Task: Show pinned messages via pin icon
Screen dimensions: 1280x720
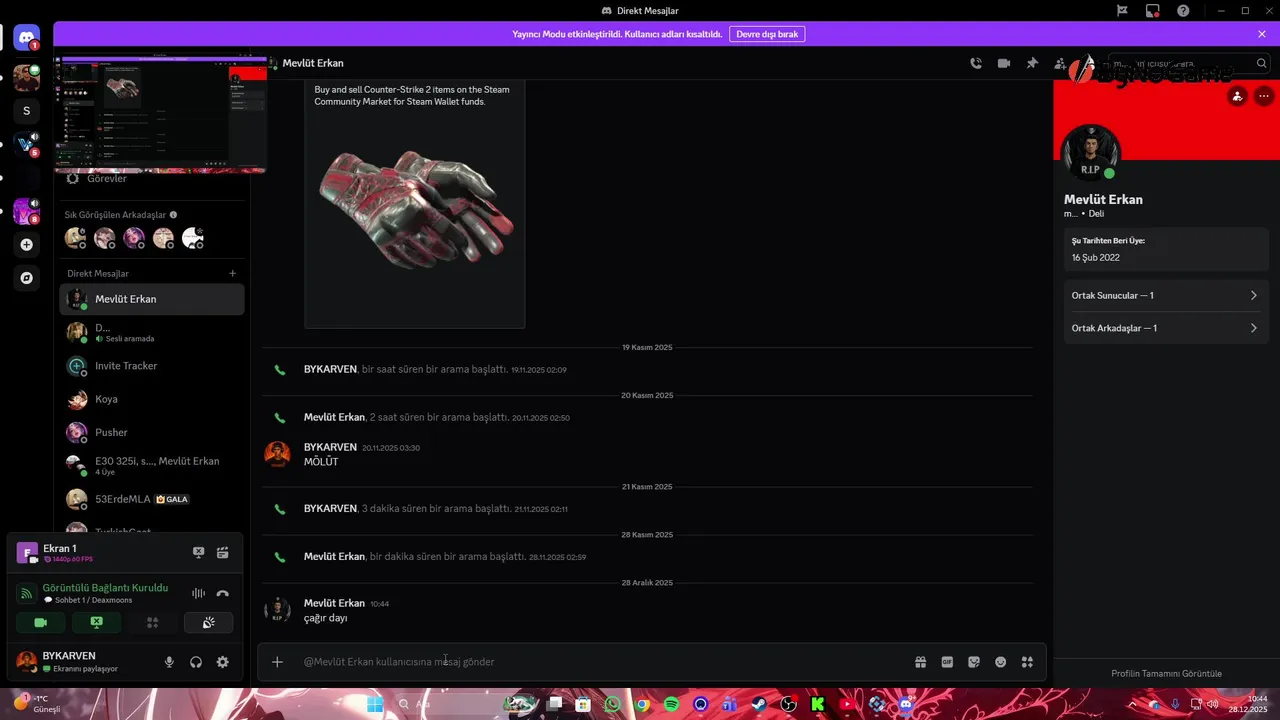Action: [x=1032, y=63]
